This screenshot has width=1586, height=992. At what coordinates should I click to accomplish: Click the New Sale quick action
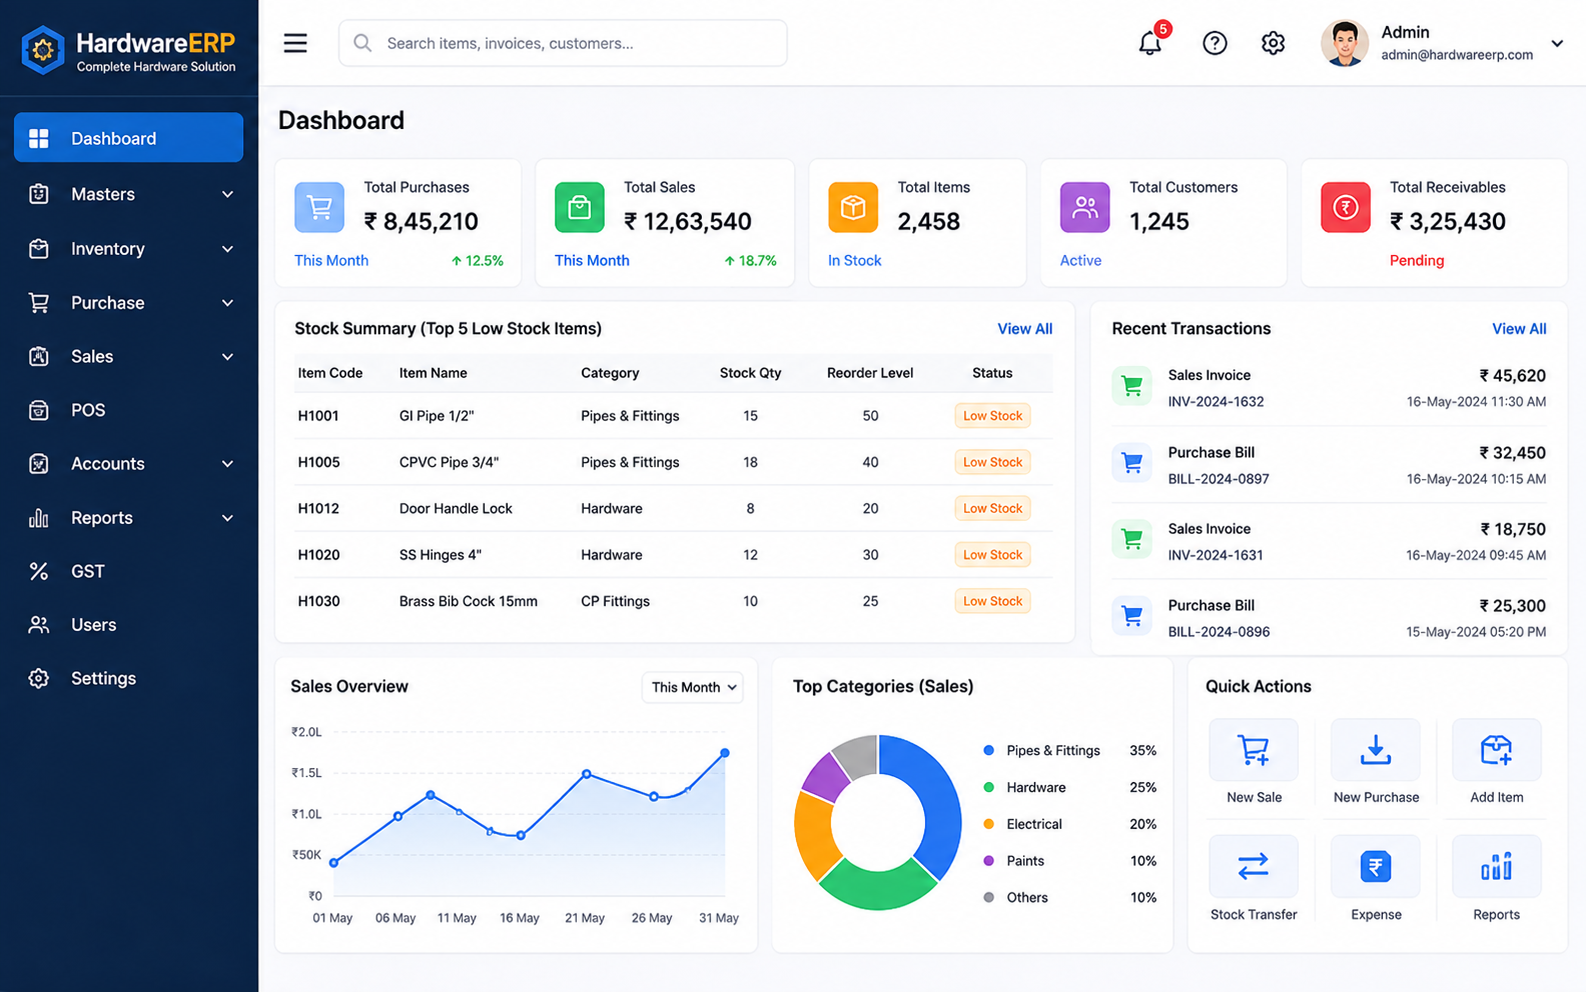pos(1254,762)
